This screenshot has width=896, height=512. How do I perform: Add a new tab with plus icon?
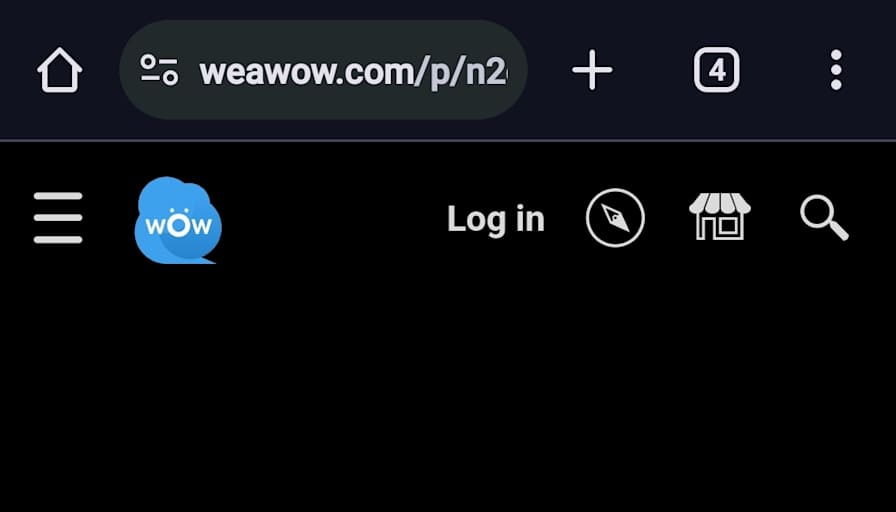pyautogui.click(x=592, y=70)
